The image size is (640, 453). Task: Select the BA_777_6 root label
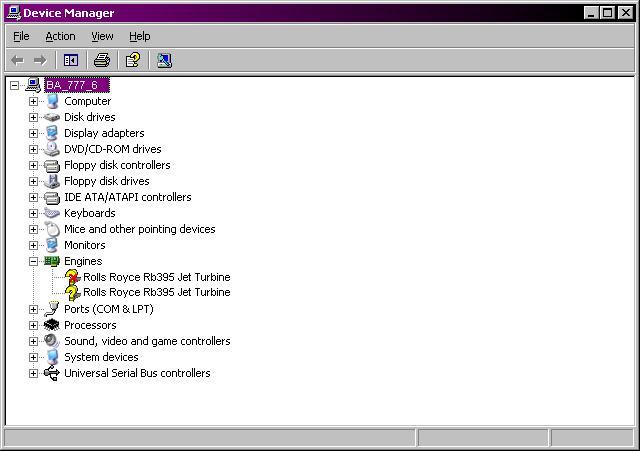[x=77, y=85]
